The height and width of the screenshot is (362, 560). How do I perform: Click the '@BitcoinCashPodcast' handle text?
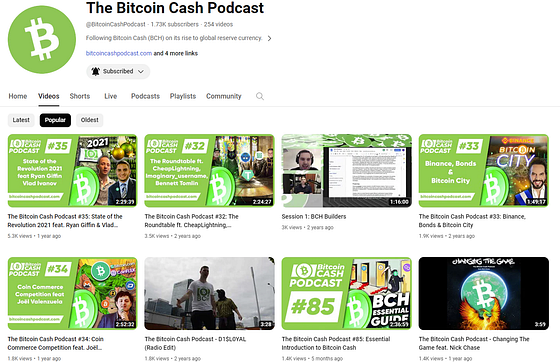point(116,24)
